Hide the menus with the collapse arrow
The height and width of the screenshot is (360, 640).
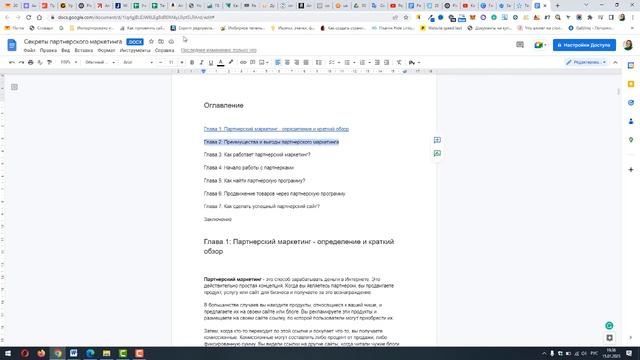coord(615,62)
